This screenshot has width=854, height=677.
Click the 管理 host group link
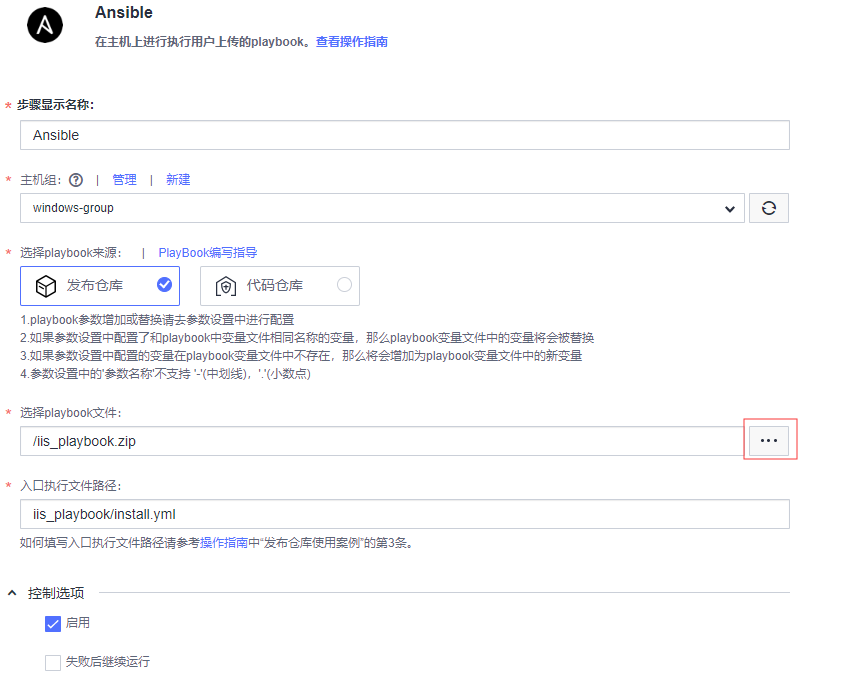(124, 180)
